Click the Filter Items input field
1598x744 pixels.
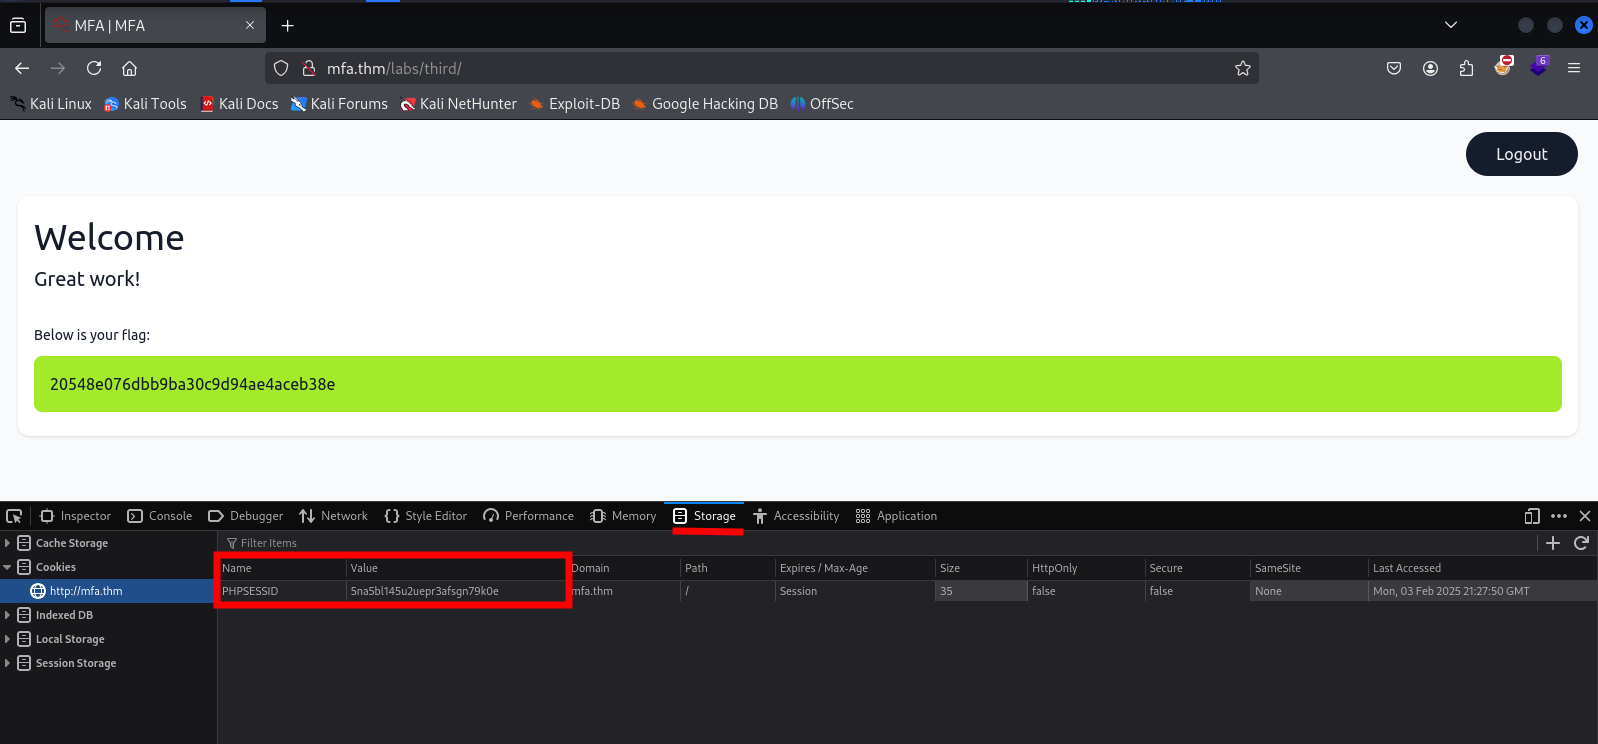click(875, 543)
